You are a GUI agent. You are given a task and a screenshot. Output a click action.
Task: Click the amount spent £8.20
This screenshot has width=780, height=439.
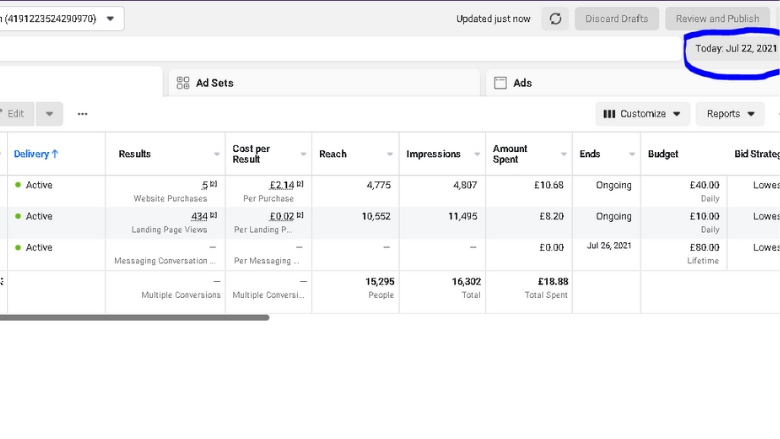pos(552,216)
